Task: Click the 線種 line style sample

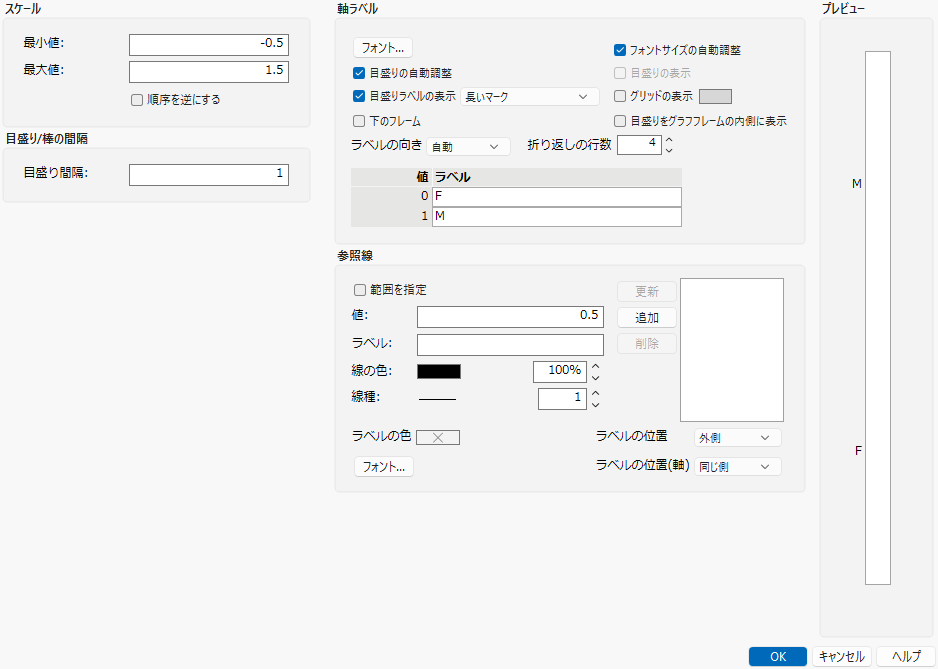Action: [437, 399]
